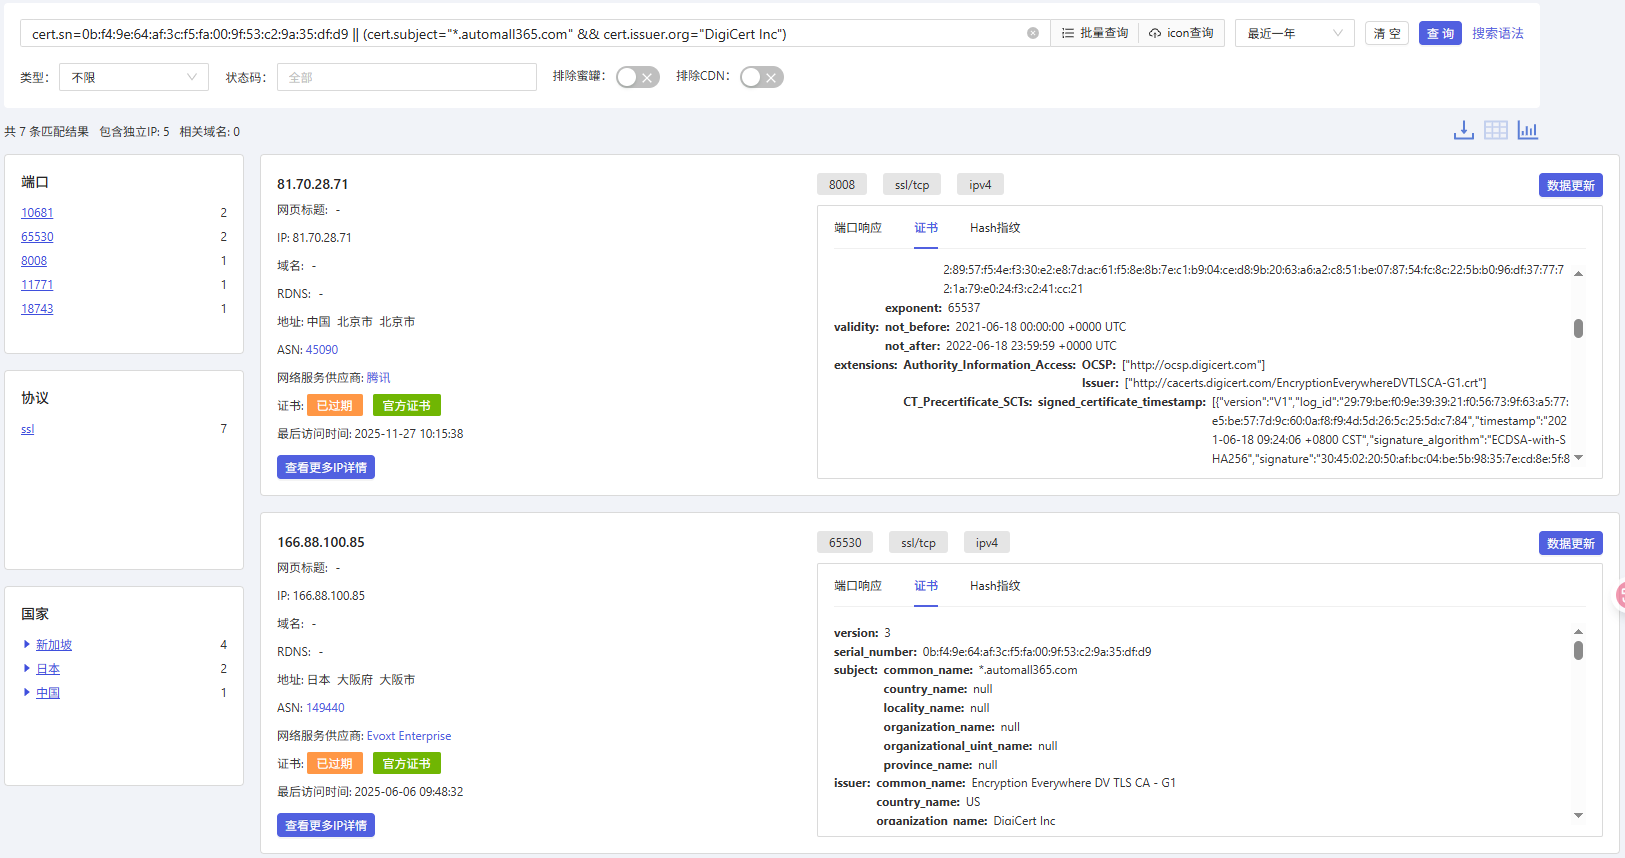1625x858 pixels.
Task: Click 已过期 badge for 81.70.28.71
Action: coord(335,405)
